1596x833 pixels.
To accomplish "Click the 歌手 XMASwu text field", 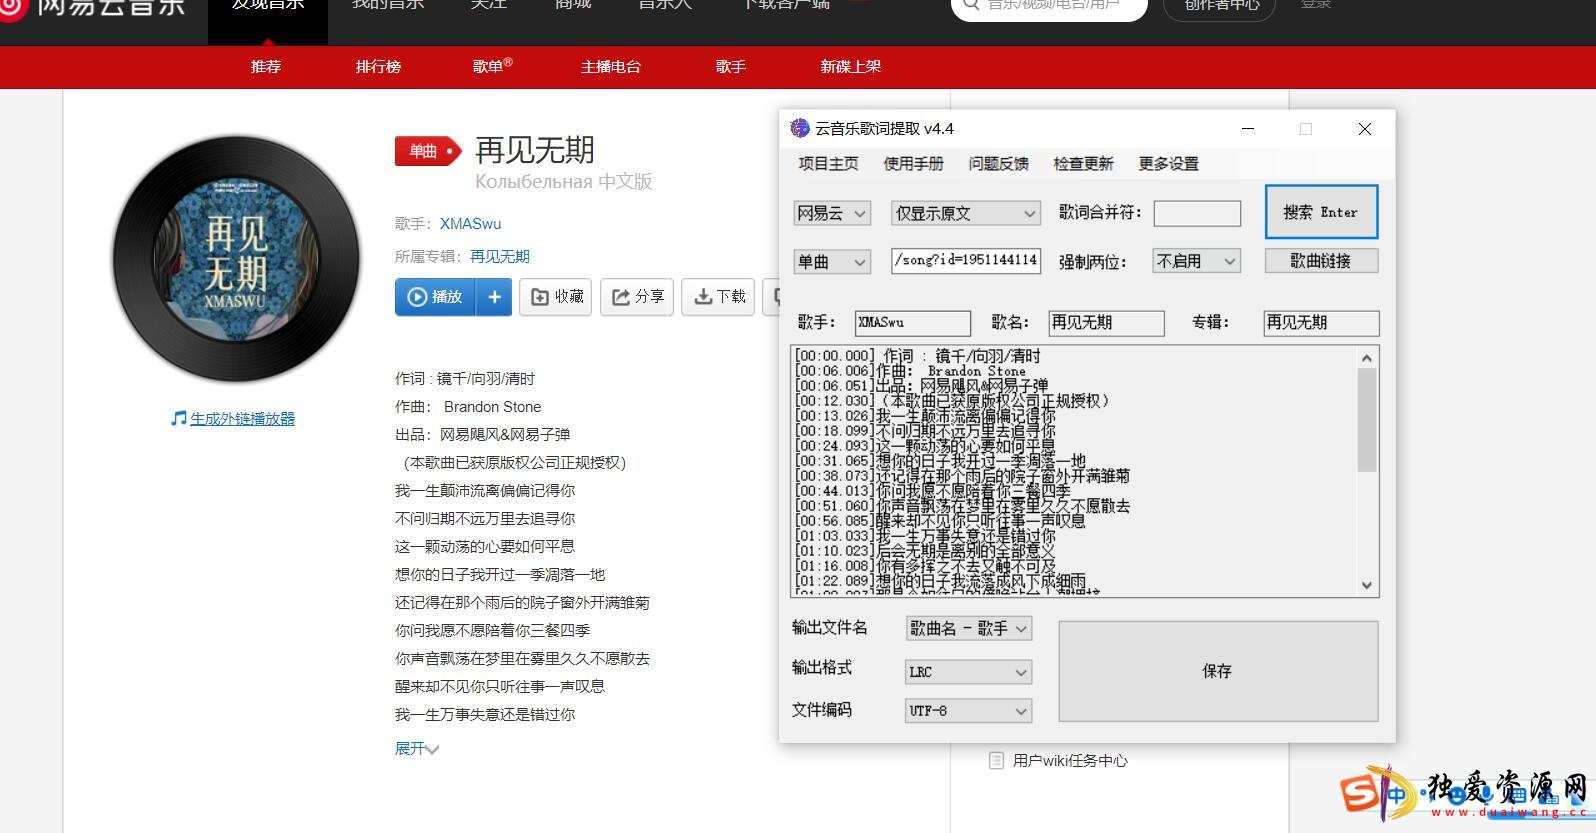I will click(913, 323).
